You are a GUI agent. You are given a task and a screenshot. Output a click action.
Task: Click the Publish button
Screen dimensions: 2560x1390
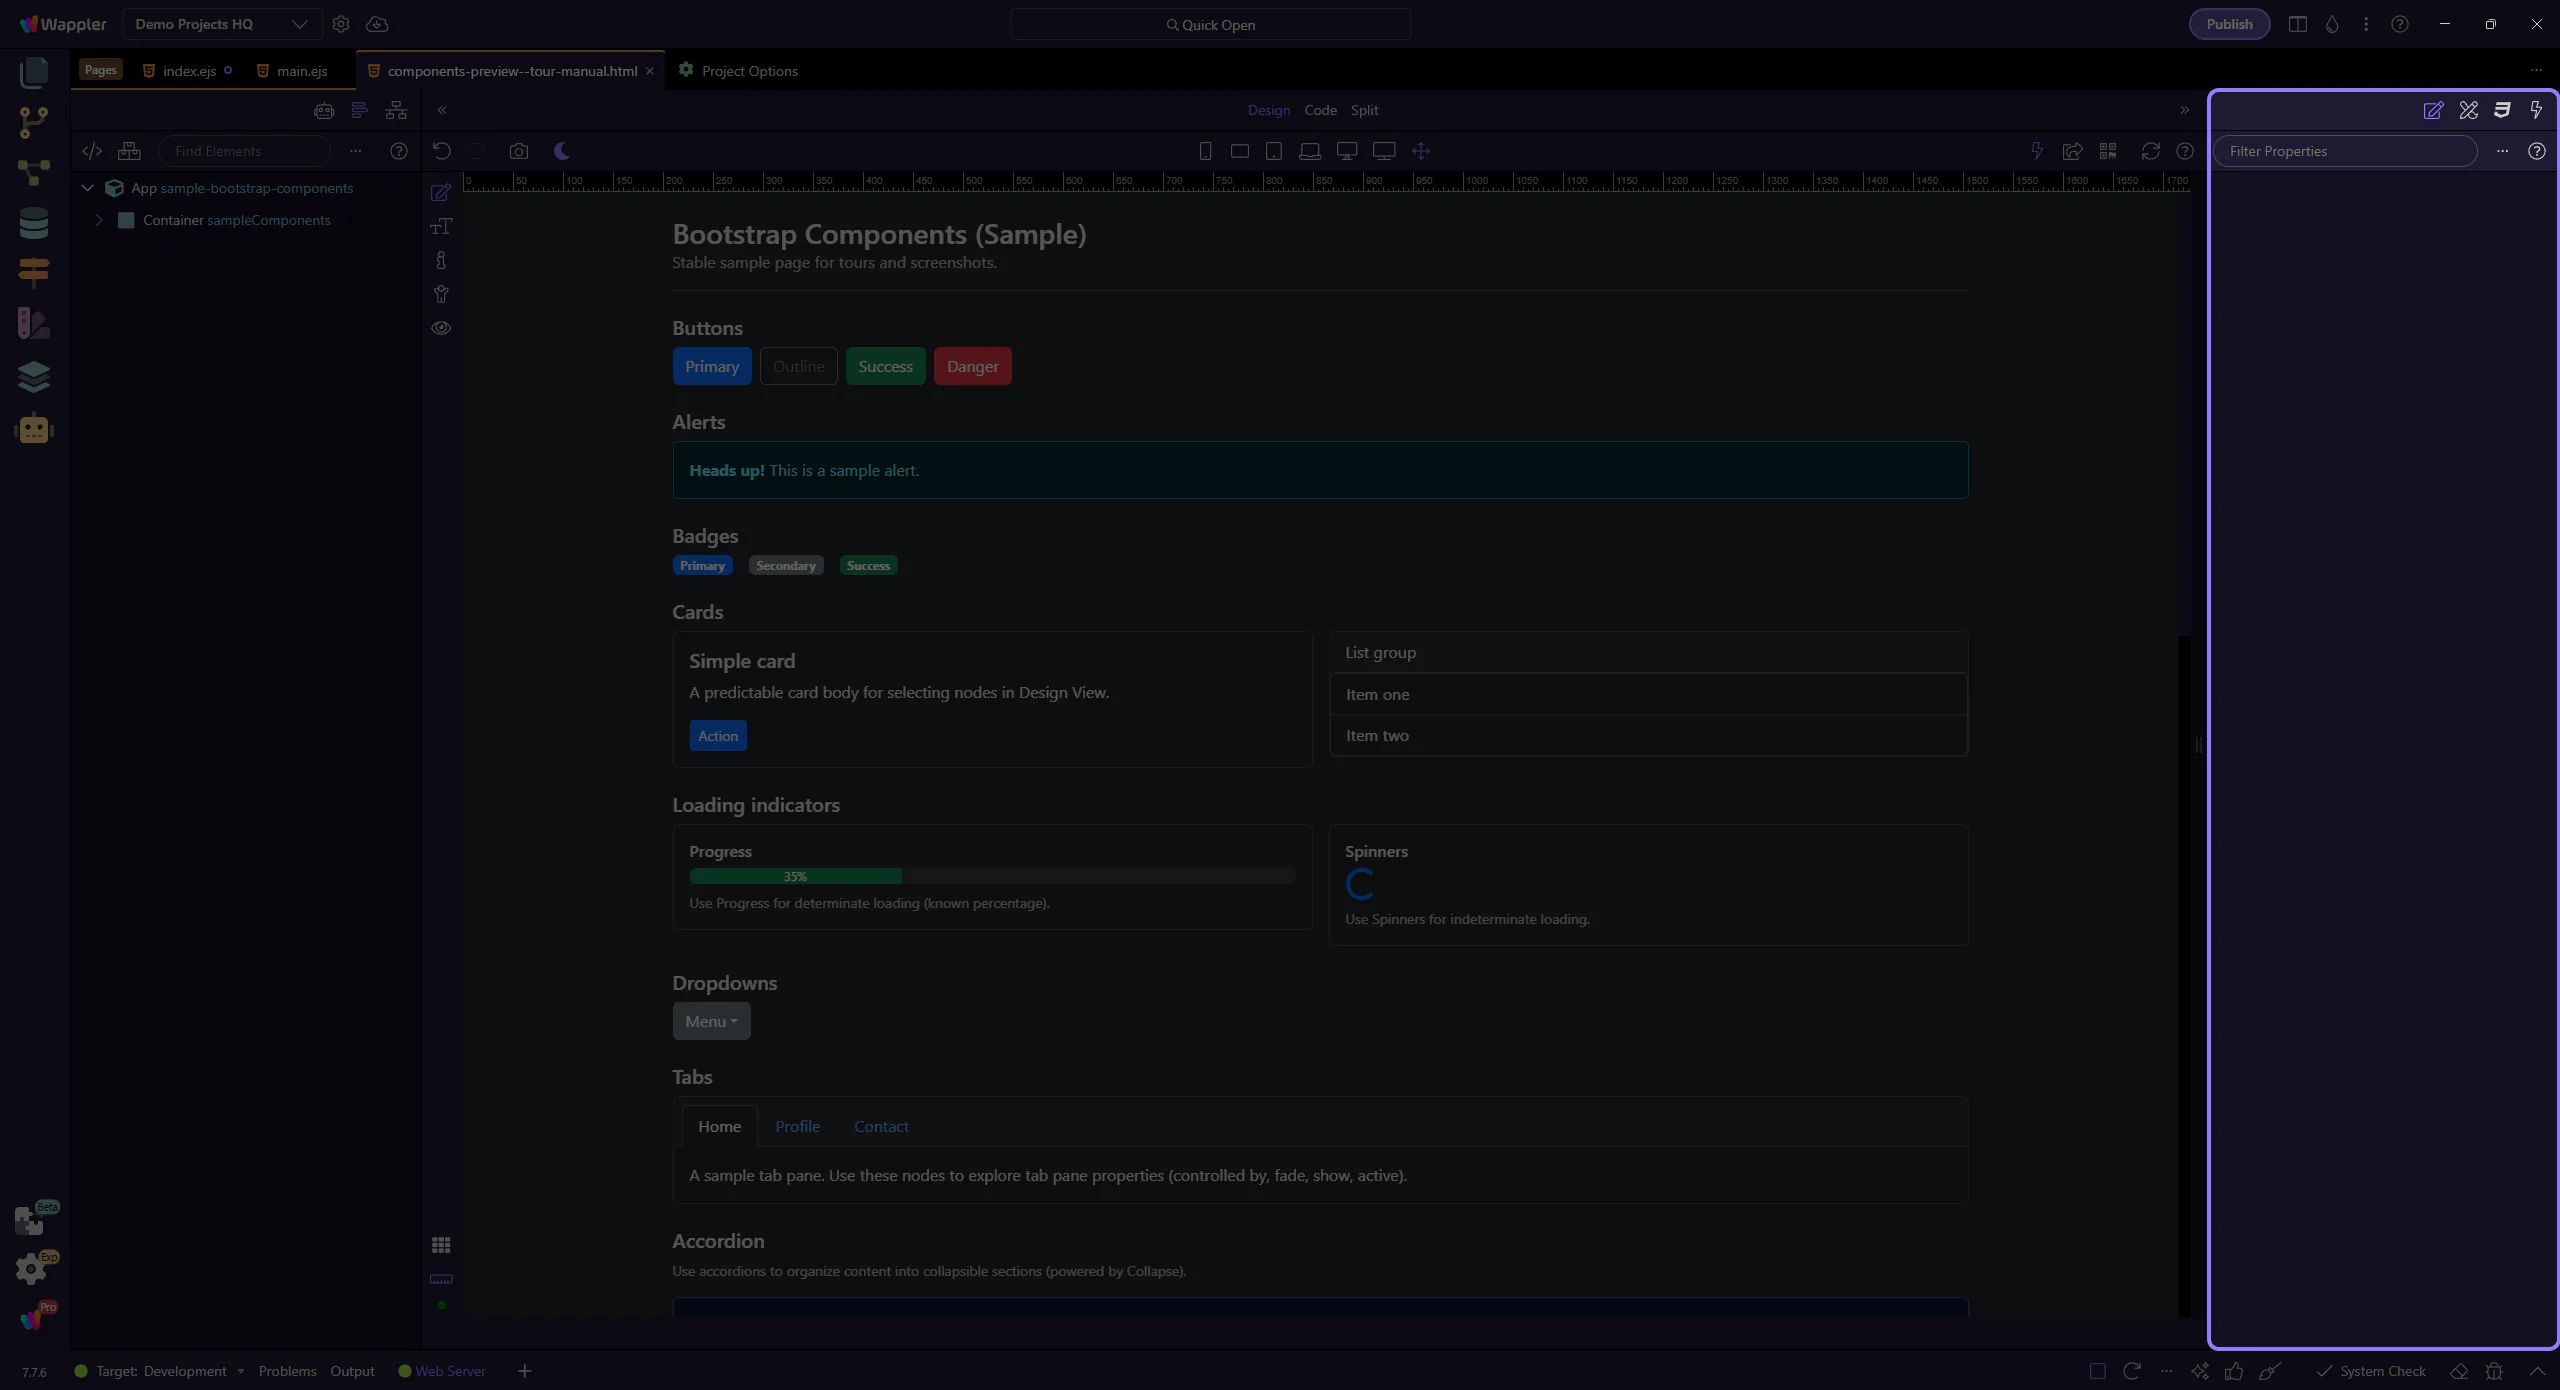click(2229, 24)
